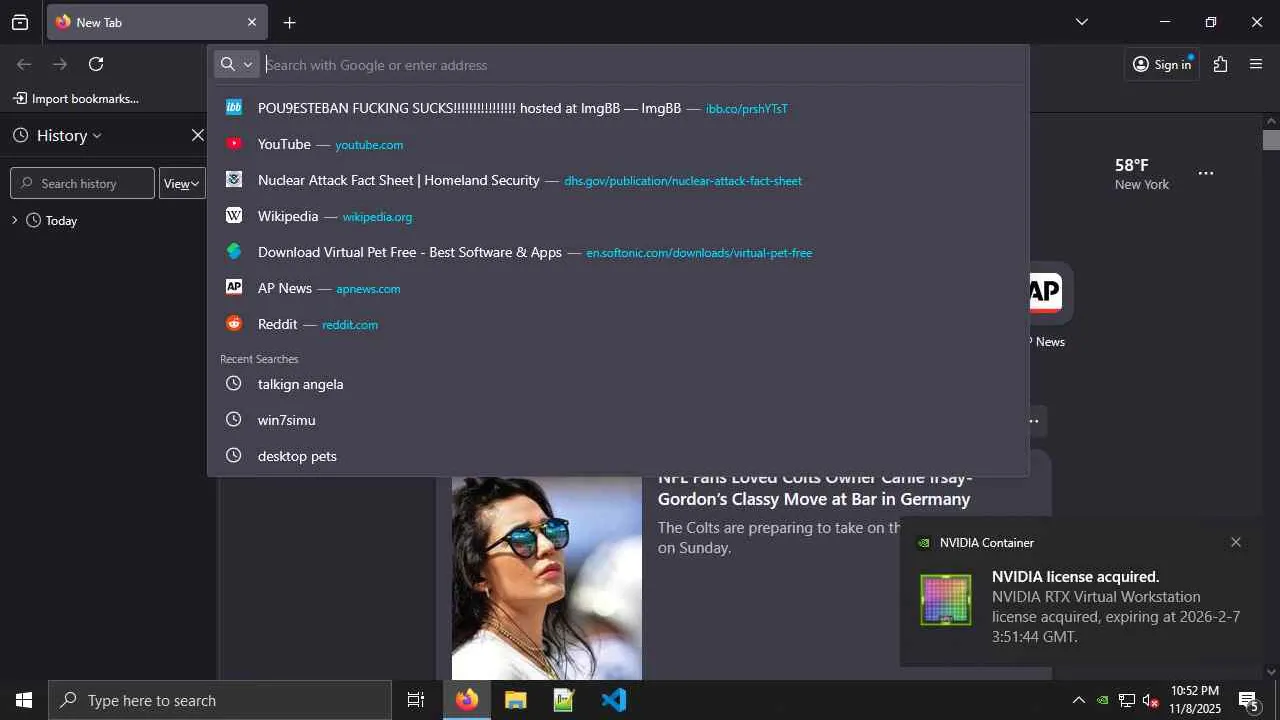Click the Search history field
This screenshot has height=720, width=1280.
click(83, 183)
